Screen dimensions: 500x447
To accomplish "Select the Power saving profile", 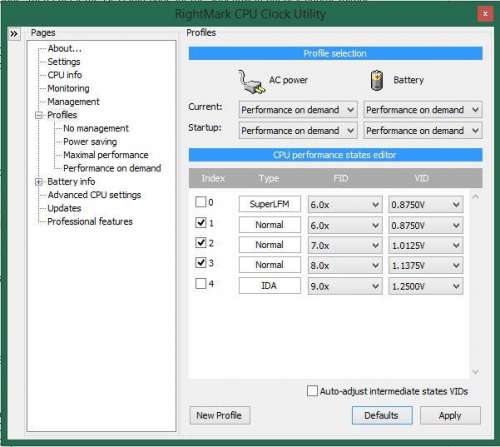I will [x=90, y=142].
